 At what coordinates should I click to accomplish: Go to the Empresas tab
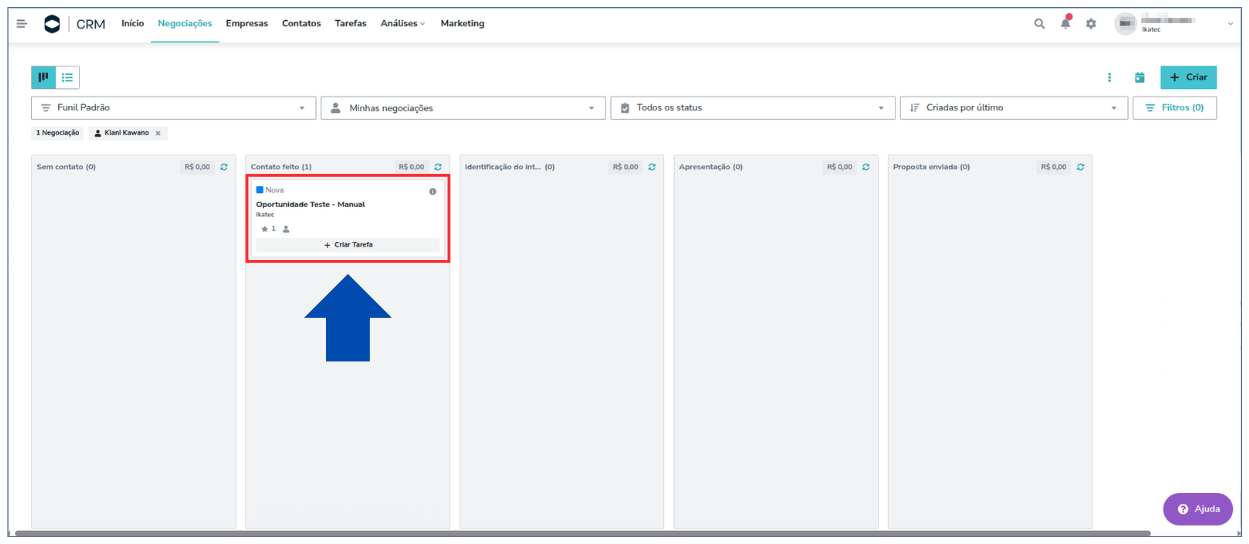click(x=246, y=24)
